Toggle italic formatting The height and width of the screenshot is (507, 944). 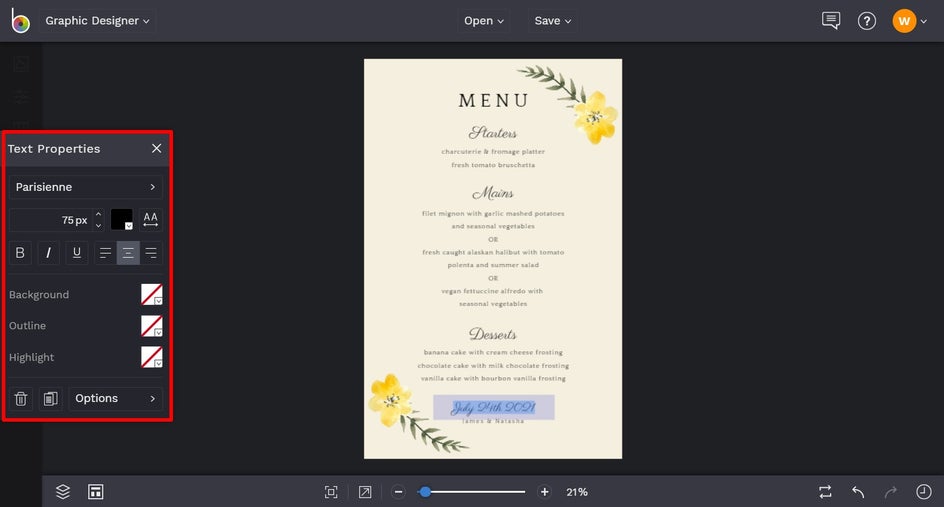[x=48, y=253]
